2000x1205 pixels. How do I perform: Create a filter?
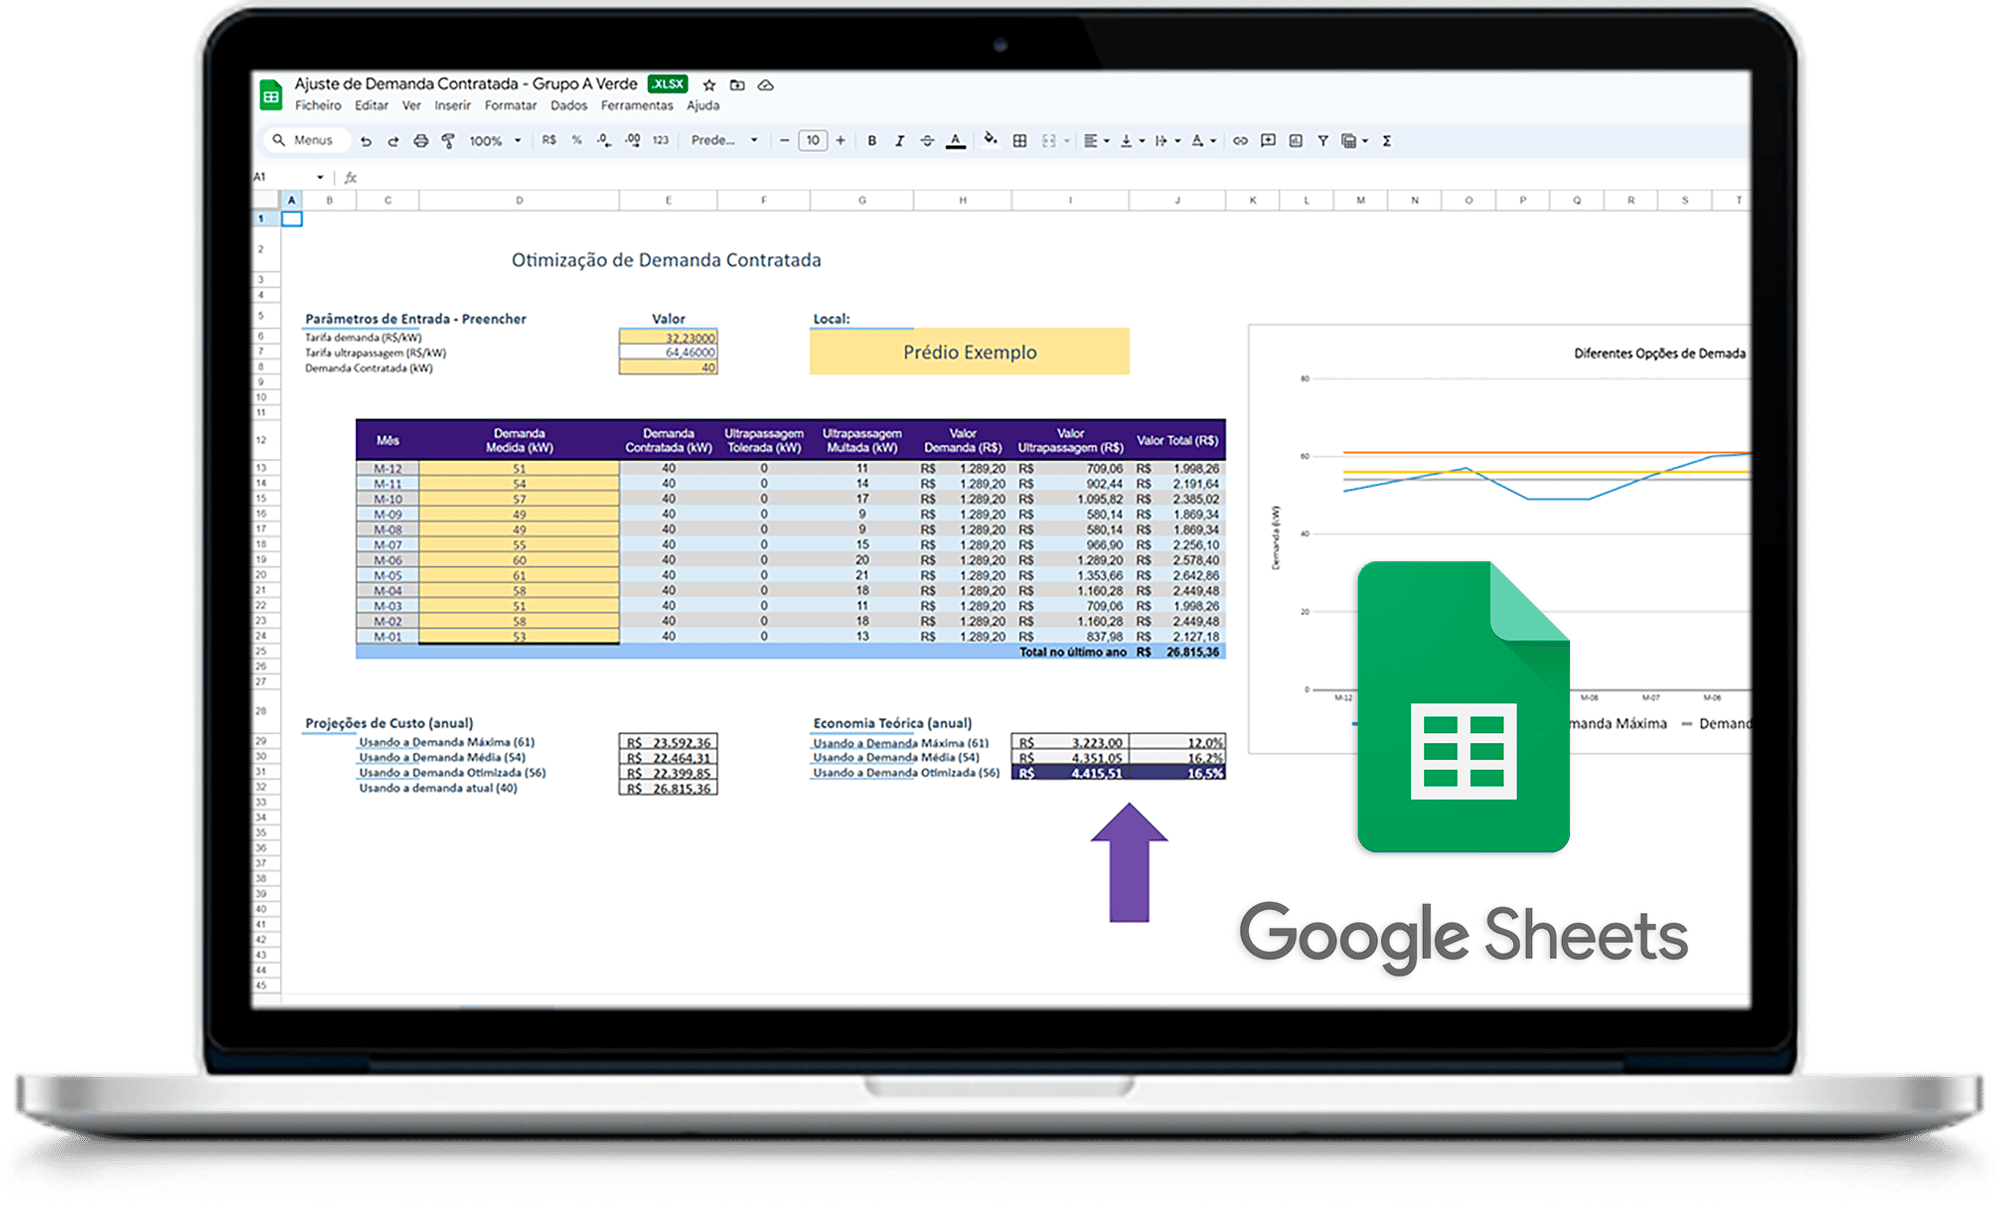tap(1323, 141)
